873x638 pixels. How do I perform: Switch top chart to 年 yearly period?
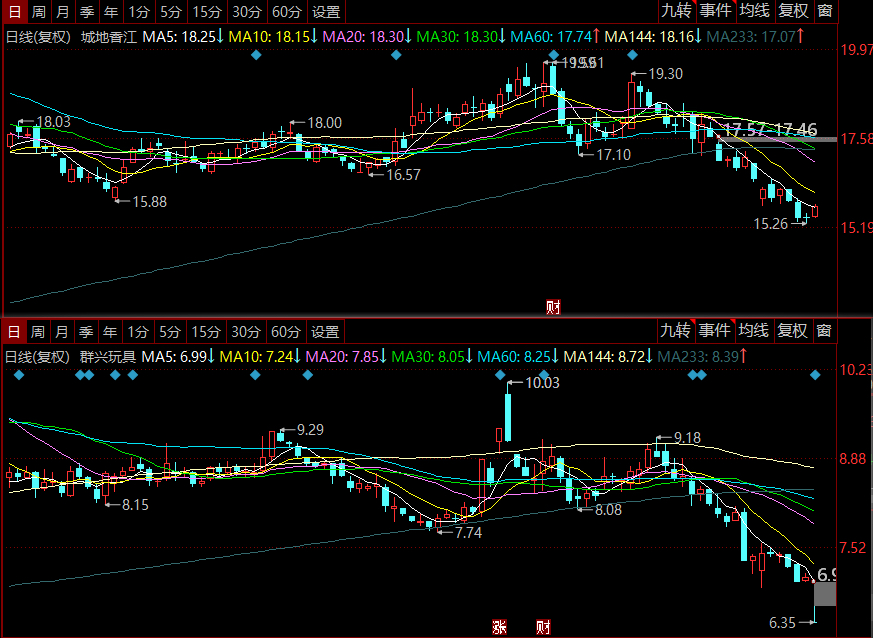111,12
